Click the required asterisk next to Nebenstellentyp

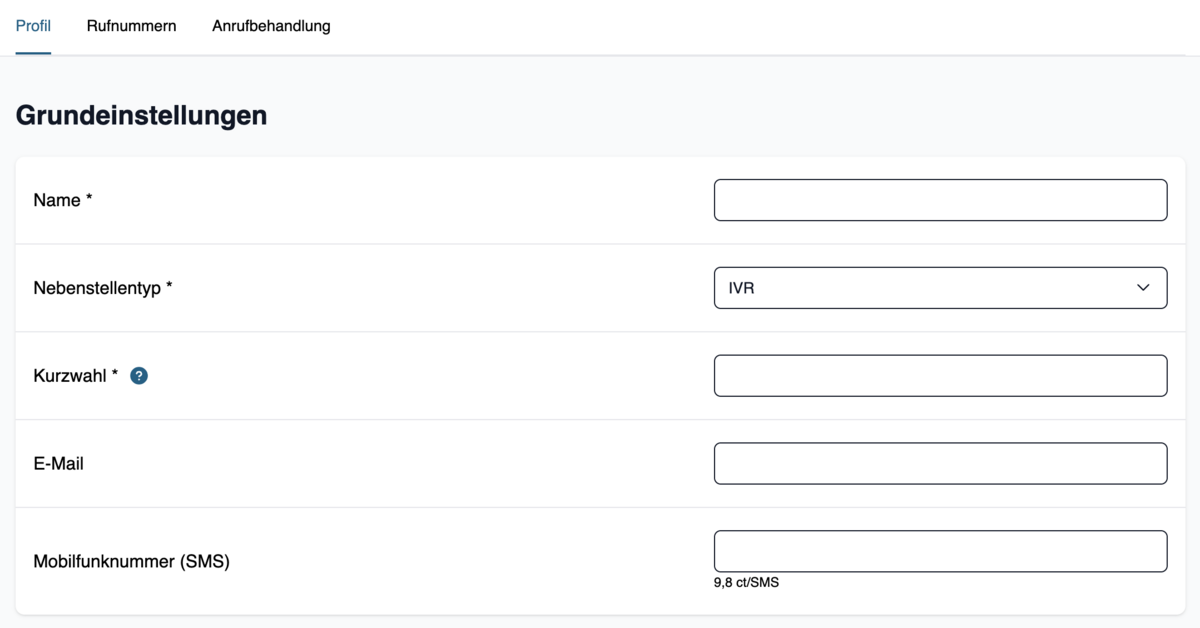pos(169,286)
